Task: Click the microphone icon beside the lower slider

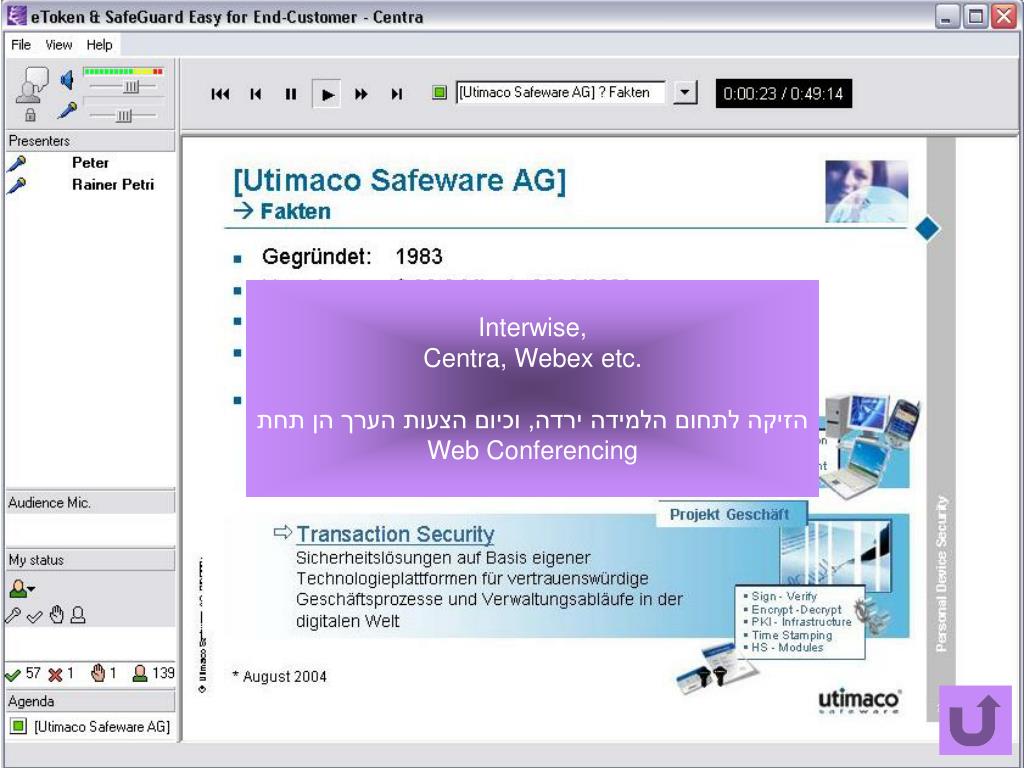Action: [x=67, y=110]
